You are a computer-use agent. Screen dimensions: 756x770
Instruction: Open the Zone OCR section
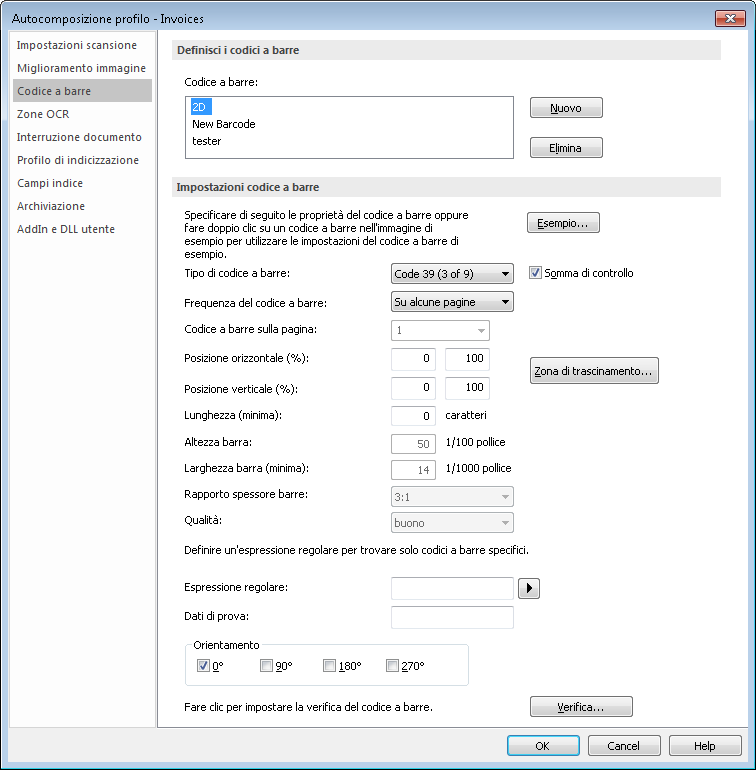click(43, 114)
